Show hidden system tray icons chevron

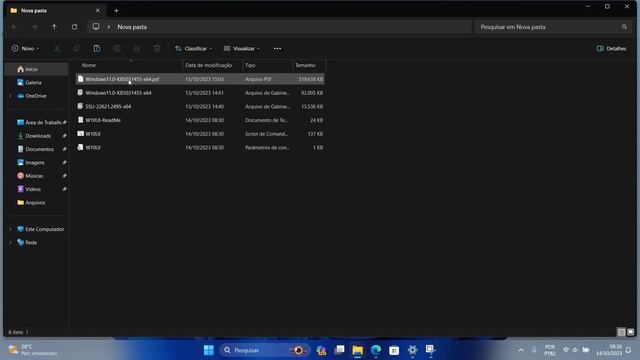[521, 350]
